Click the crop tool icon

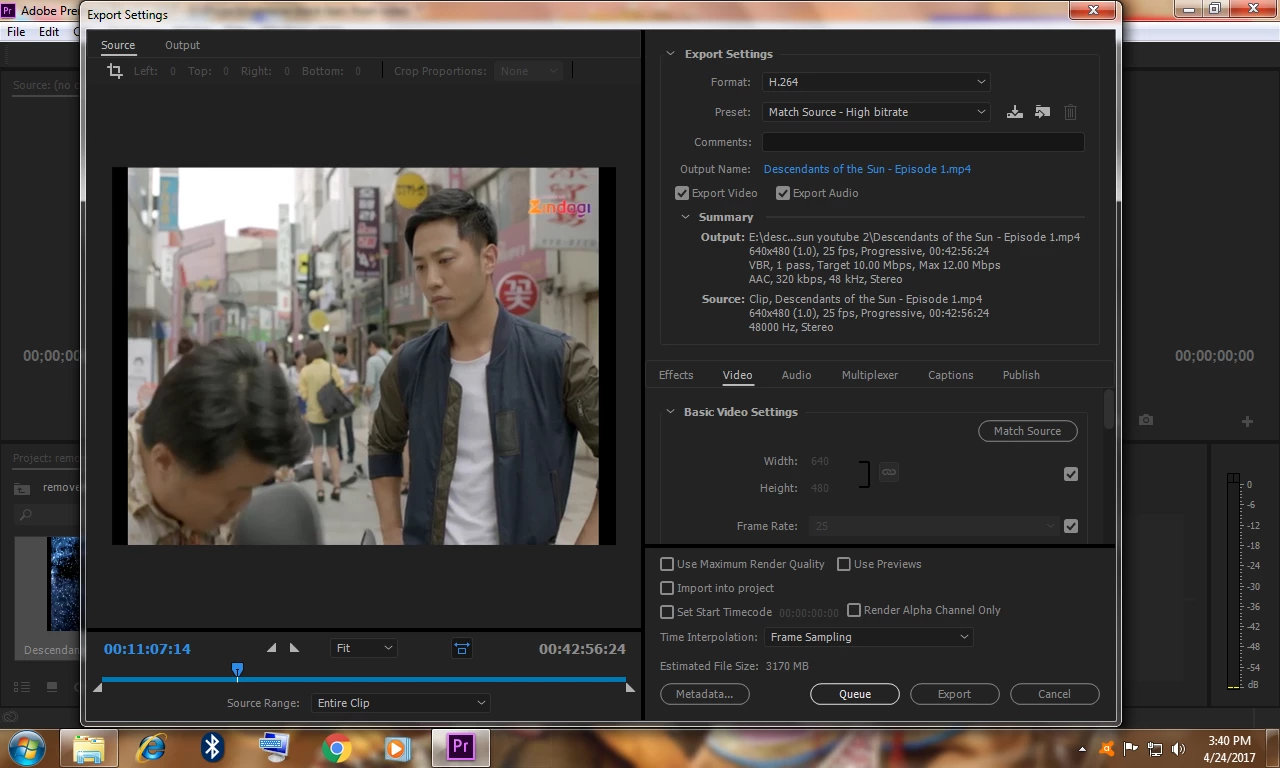click(115, 71)
